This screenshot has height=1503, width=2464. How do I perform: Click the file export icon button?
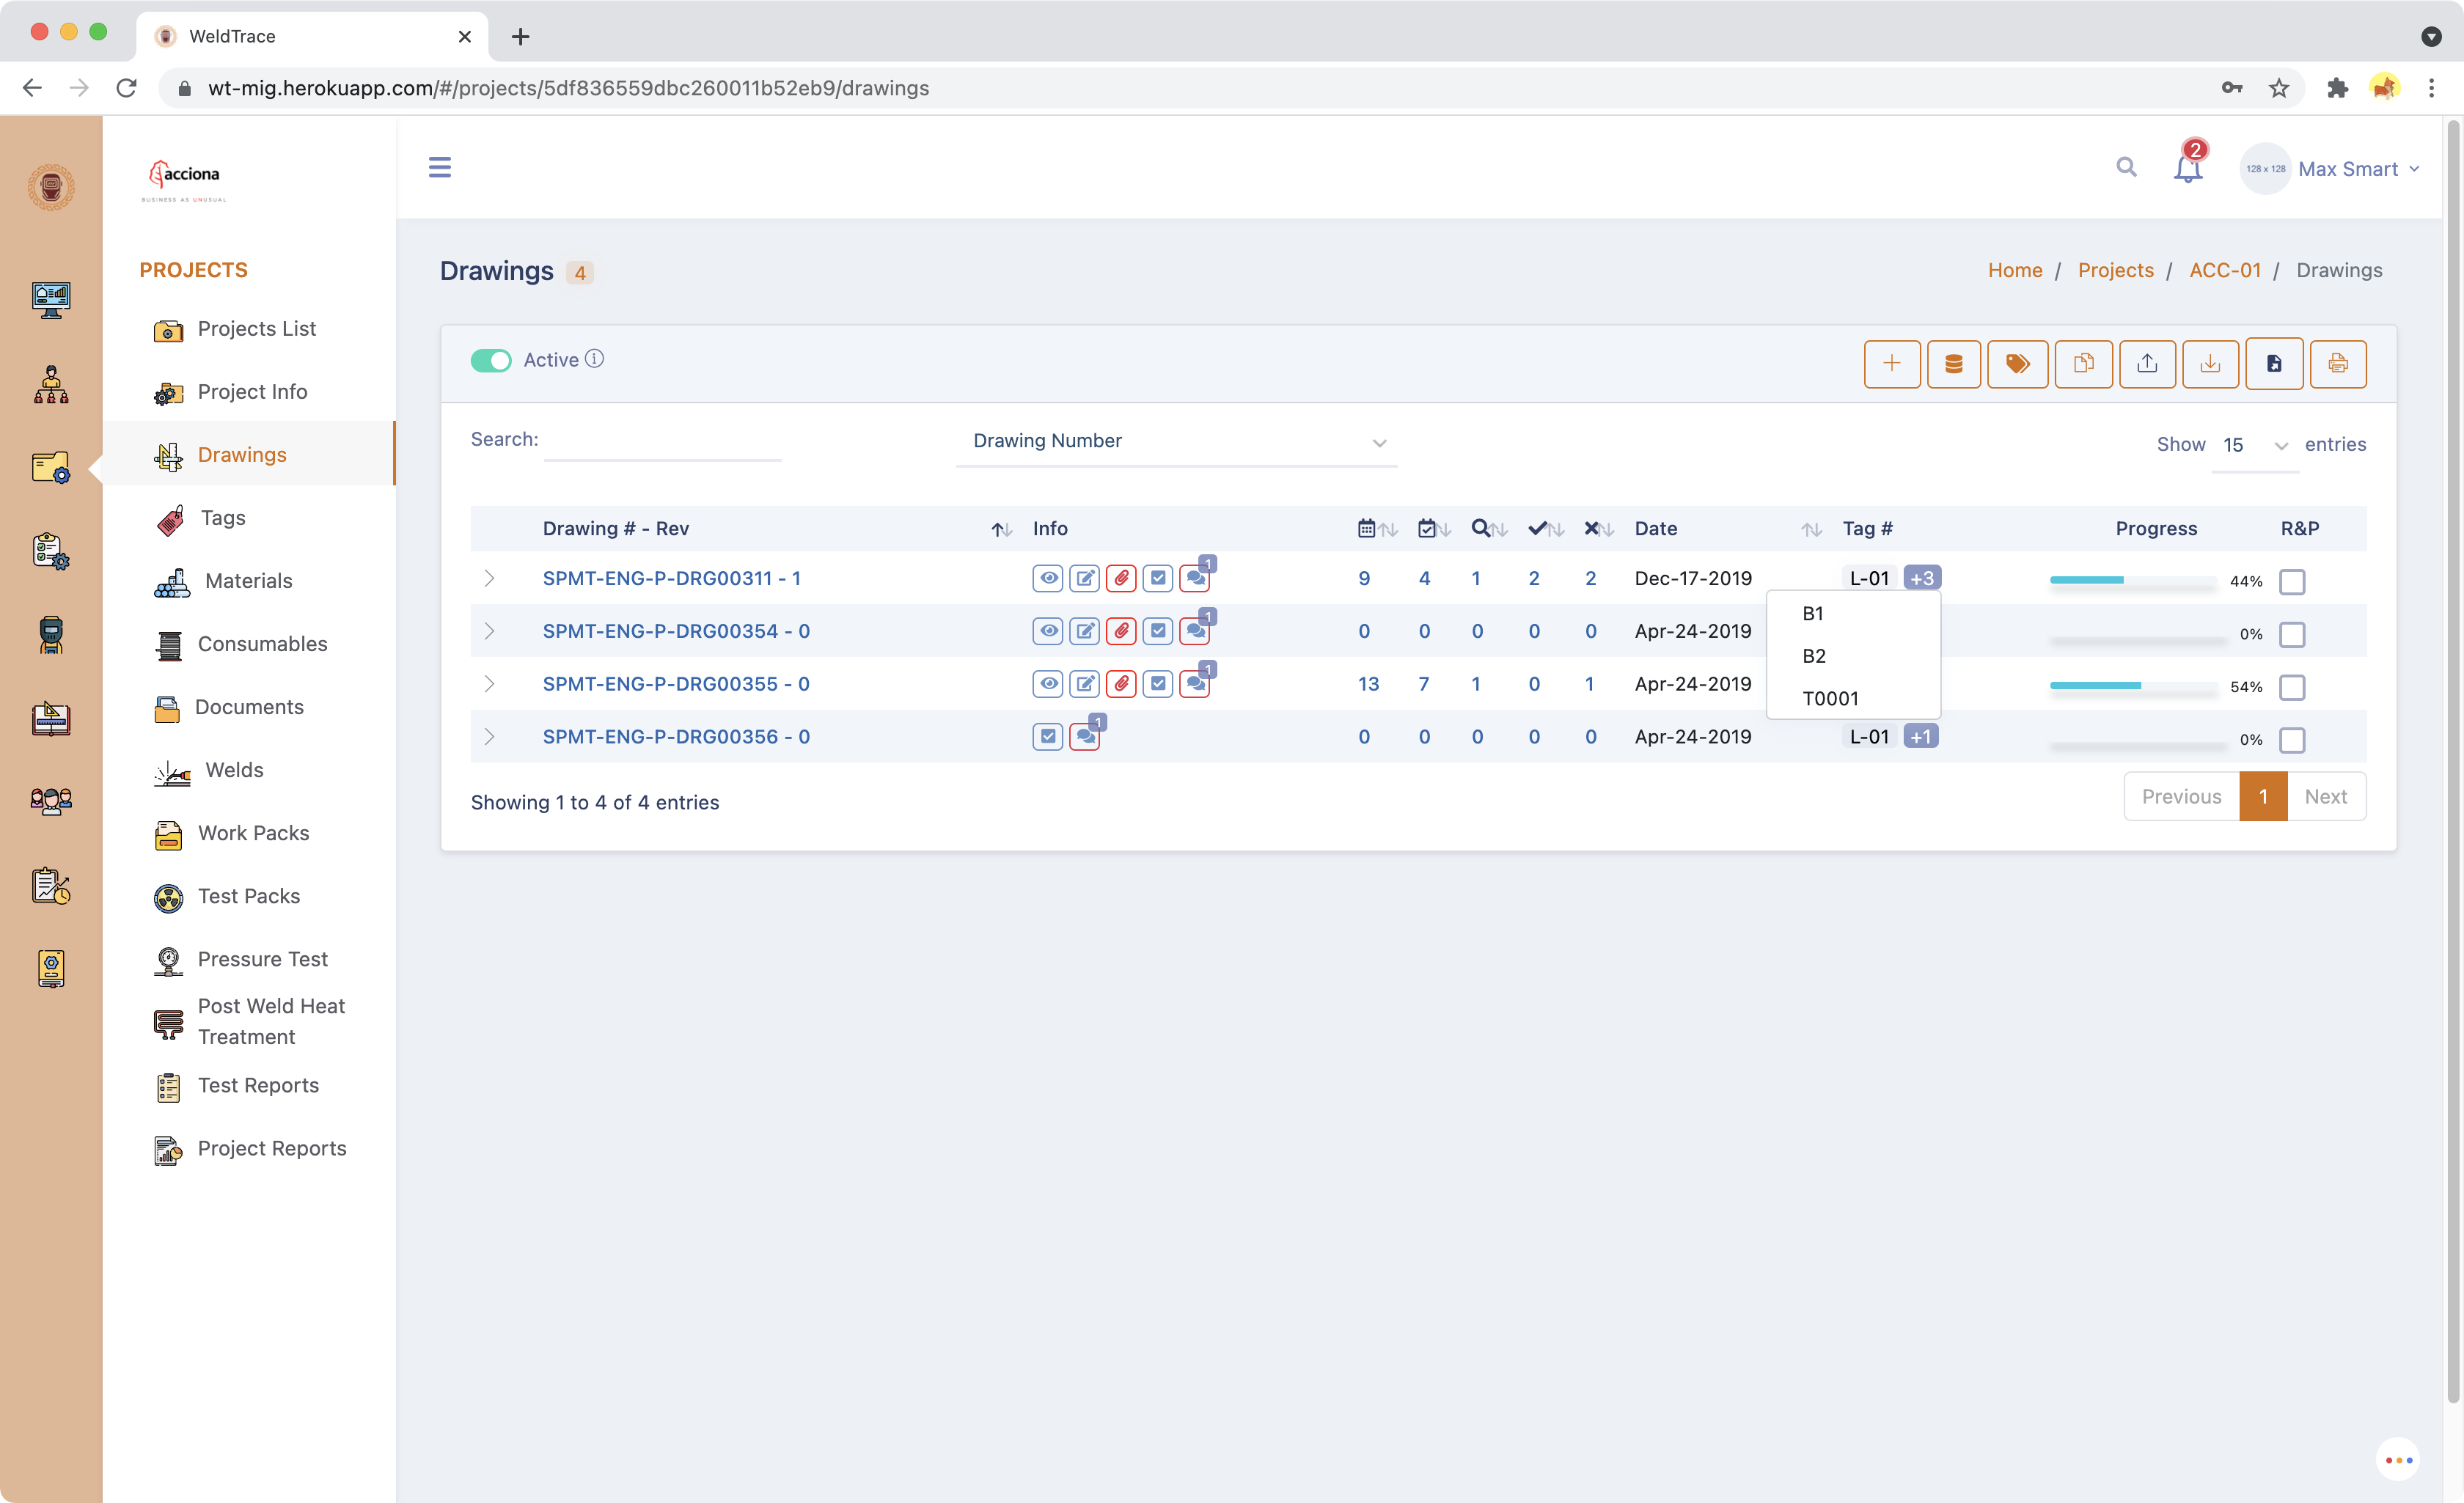point(2274,363)
